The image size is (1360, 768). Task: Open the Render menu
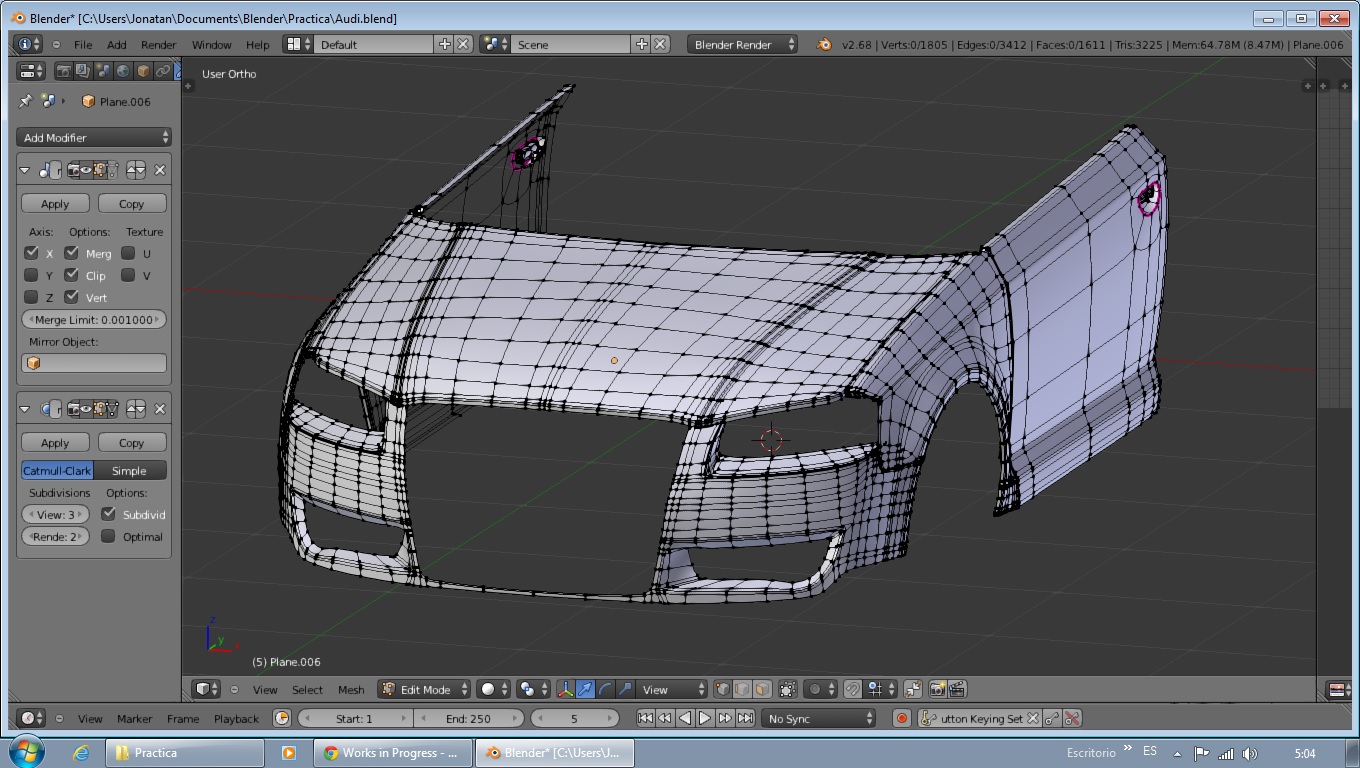coord(158,45)
